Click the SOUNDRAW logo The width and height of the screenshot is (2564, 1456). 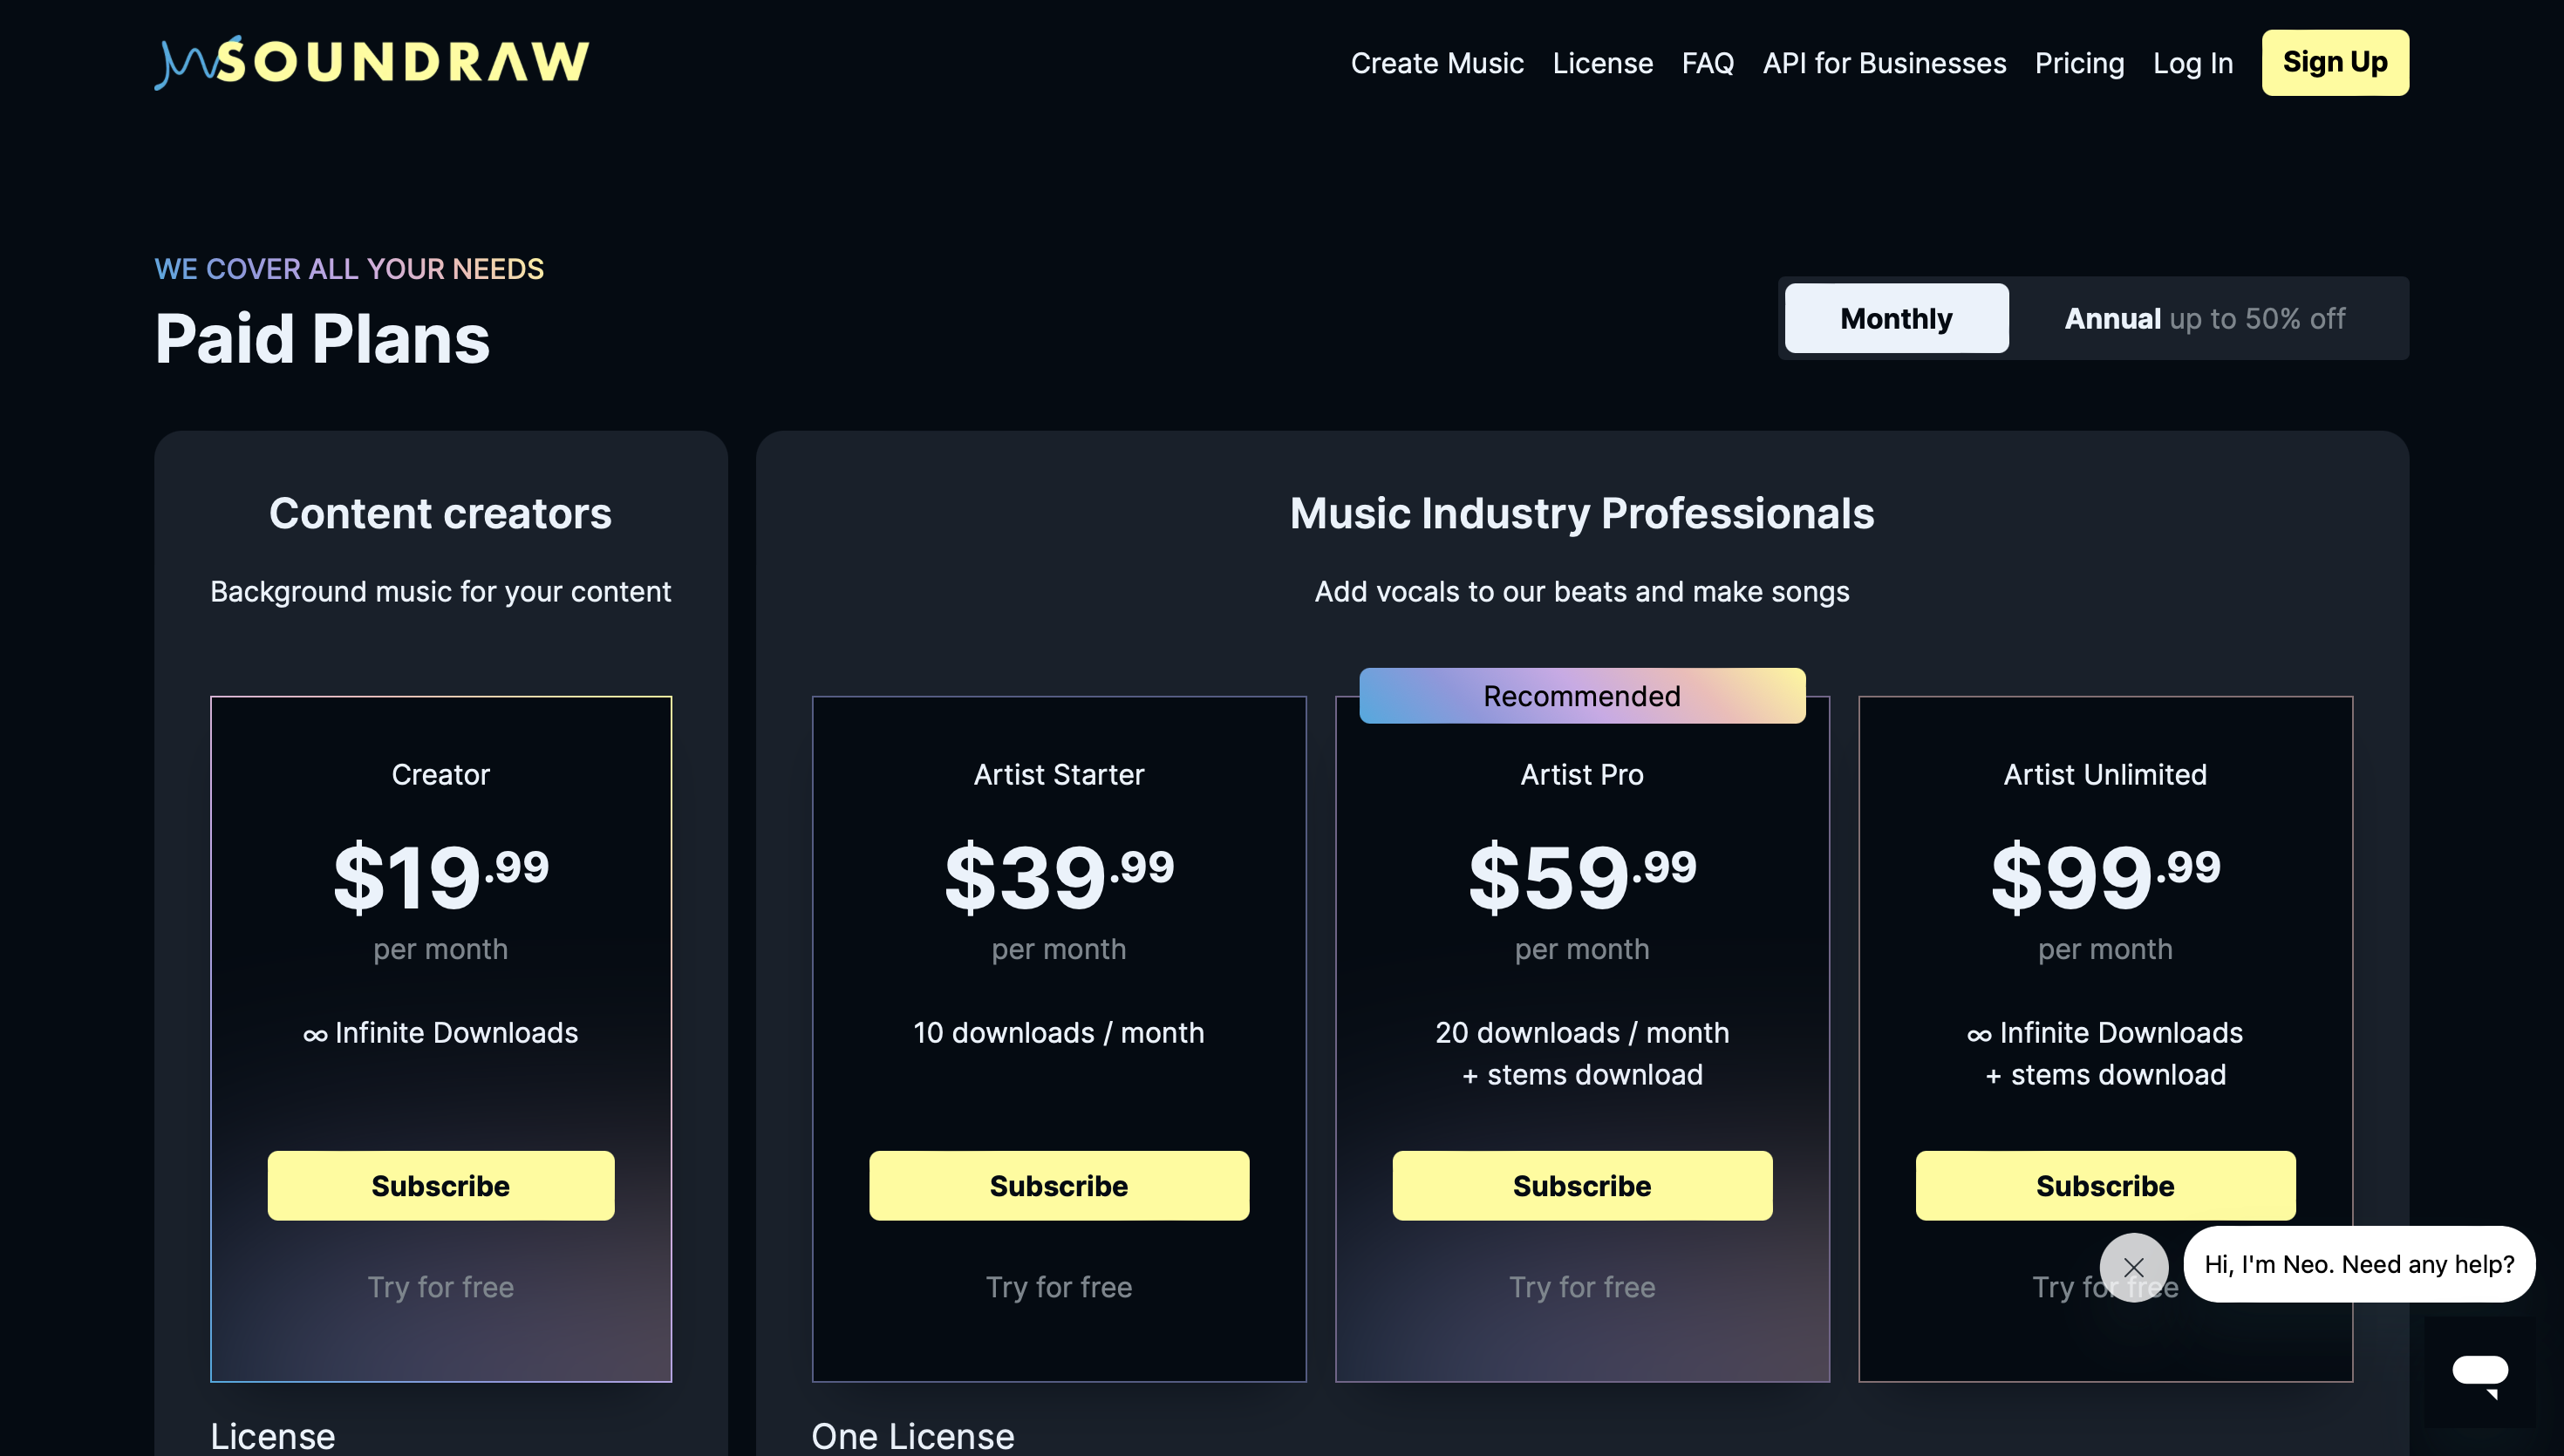pos(371,62)
